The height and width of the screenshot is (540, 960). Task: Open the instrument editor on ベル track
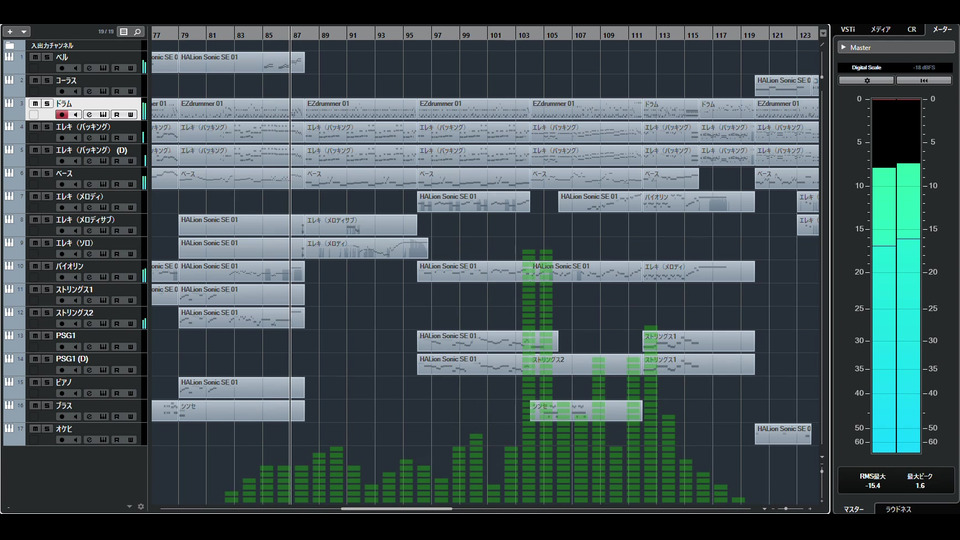[103, 68]
